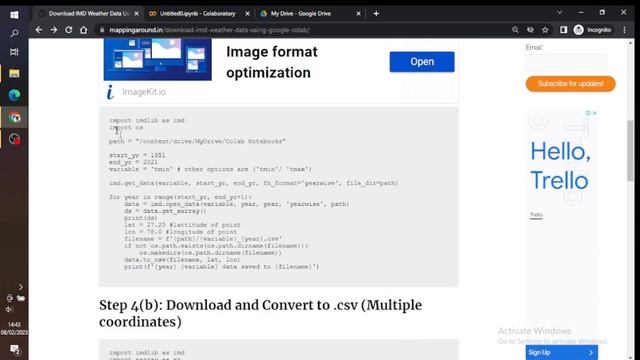Click the zoom magnifier in address bar
This screenshot has height=360, width=640.
click(515, 30)
